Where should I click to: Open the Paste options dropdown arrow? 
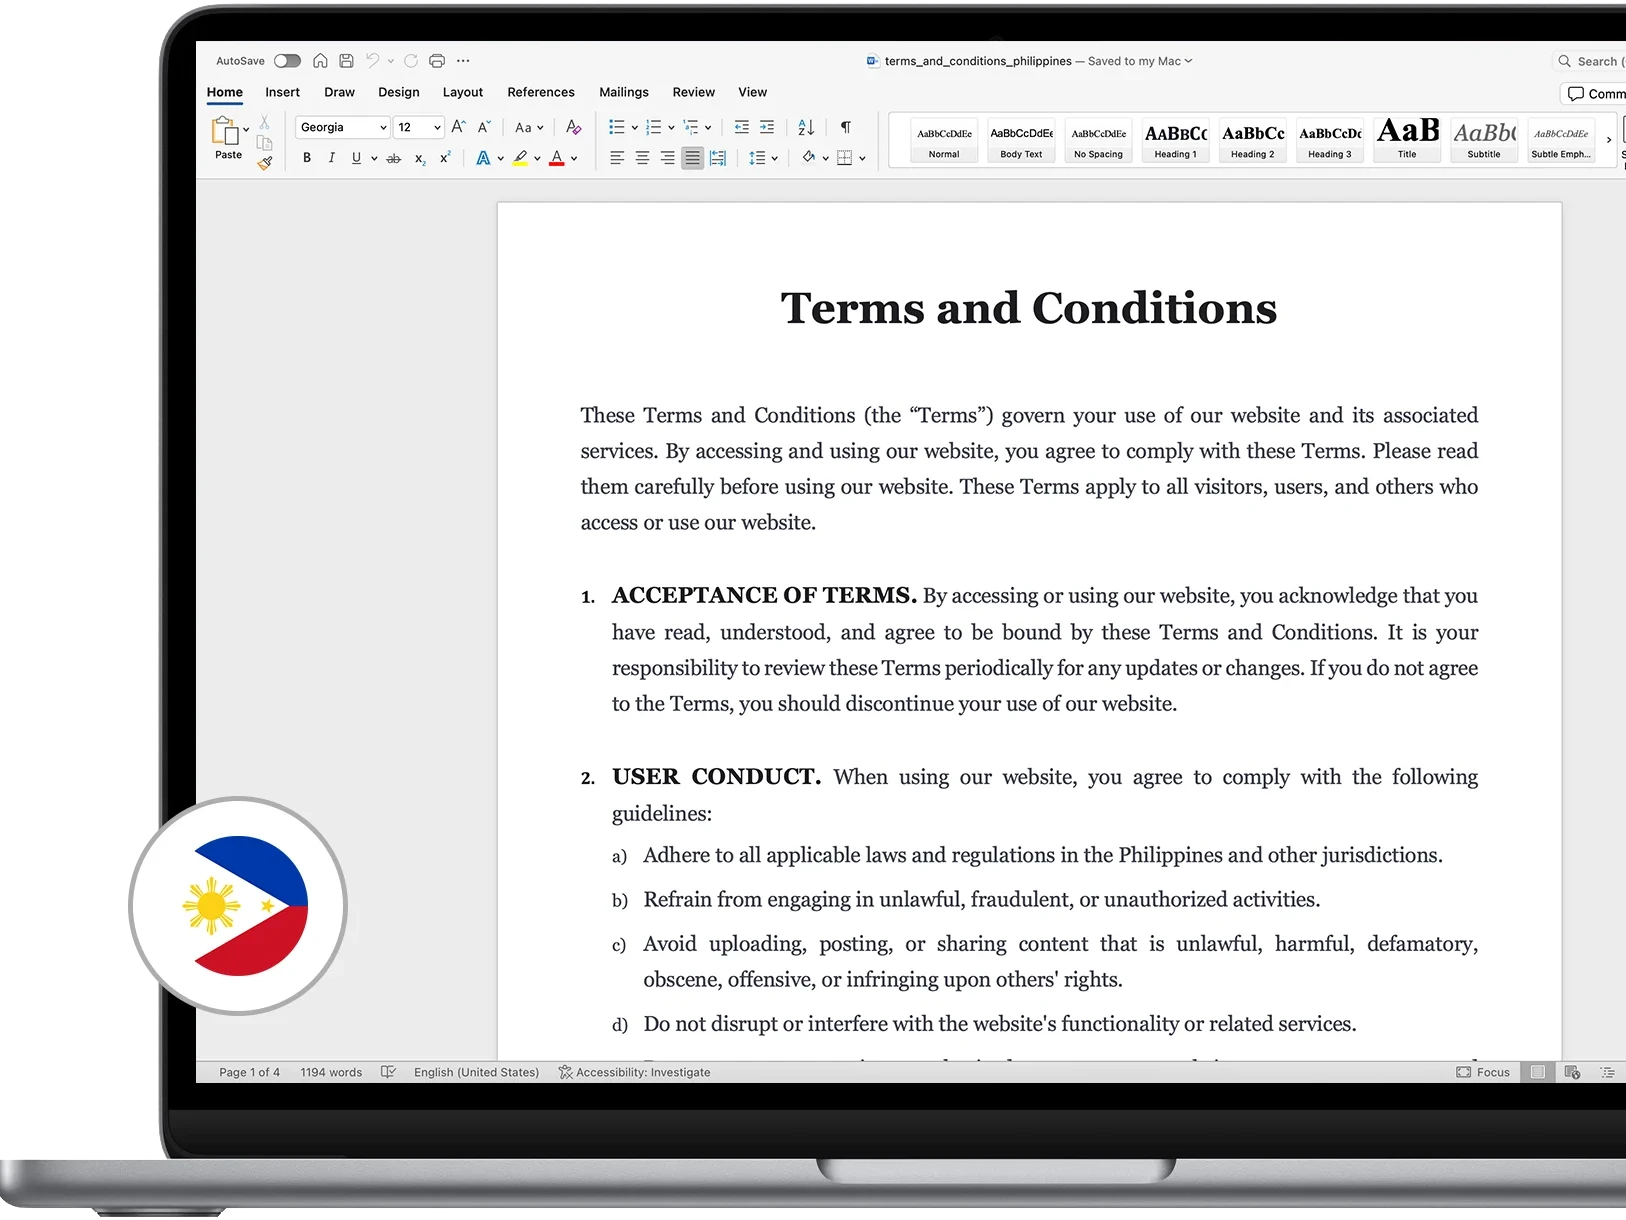click(246, 130)
